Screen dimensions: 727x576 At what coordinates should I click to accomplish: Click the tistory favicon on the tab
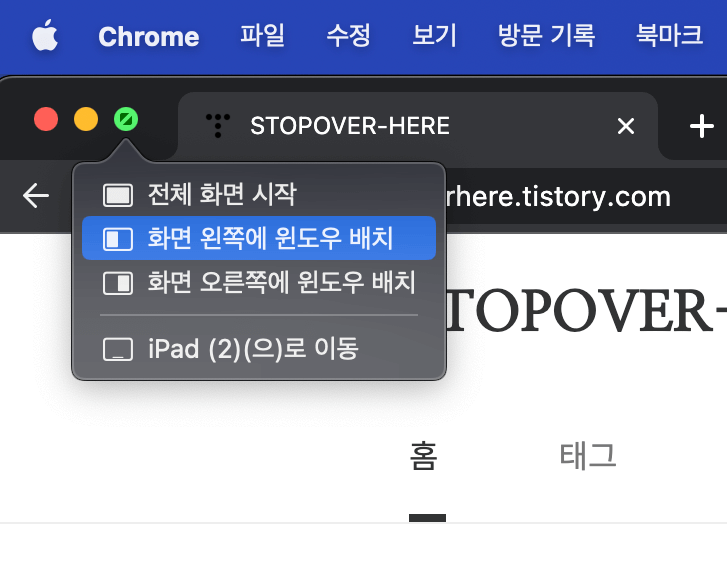(x=218, y=126)
